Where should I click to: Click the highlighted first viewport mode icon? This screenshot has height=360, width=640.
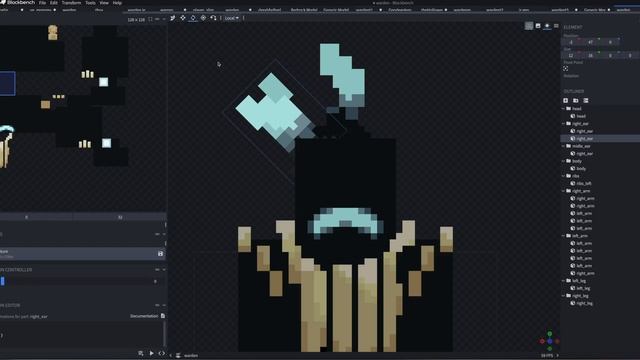click(529, 26)
